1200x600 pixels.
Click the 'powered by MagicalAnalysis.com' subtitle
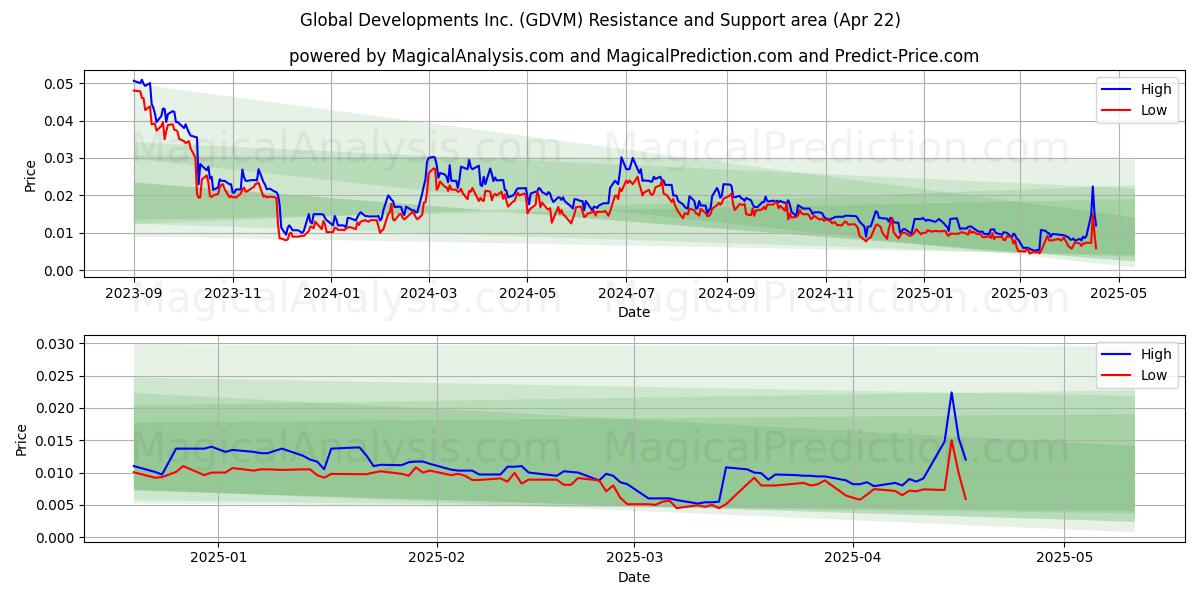(634, 56)
